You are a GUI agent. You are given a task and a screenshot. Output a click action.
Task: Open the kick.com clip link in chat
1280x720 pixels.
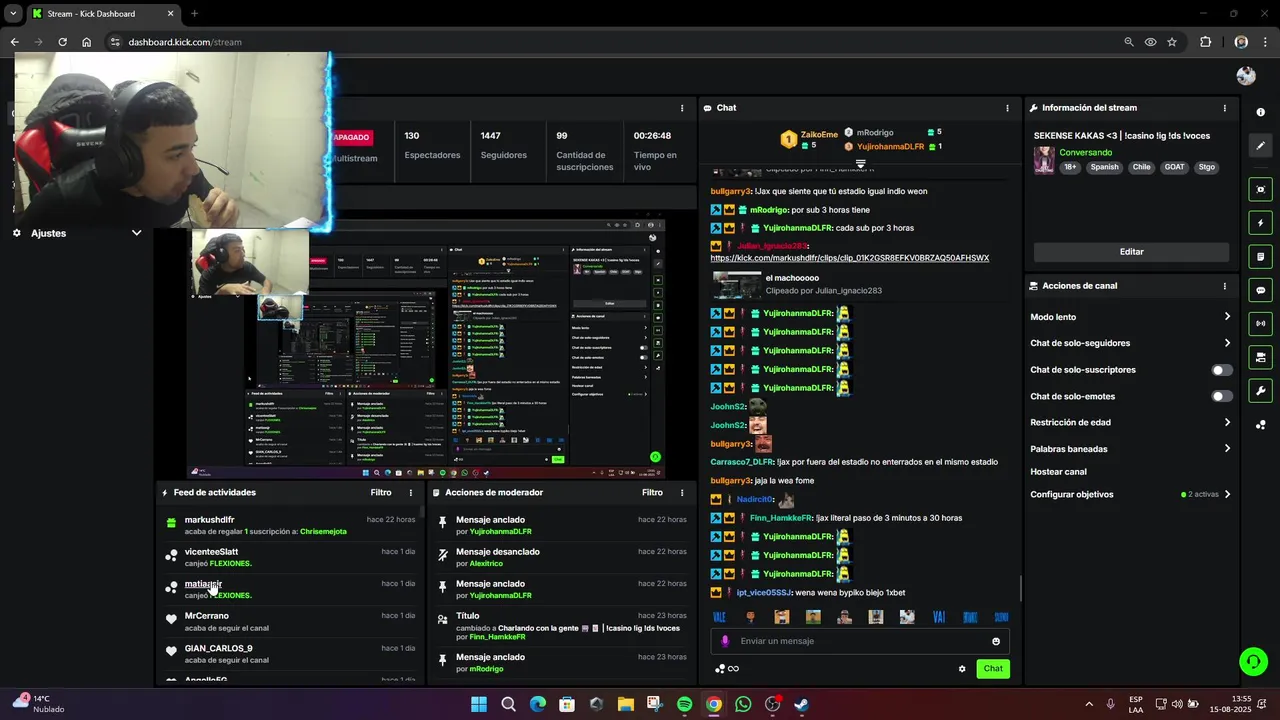coord(850,258)
